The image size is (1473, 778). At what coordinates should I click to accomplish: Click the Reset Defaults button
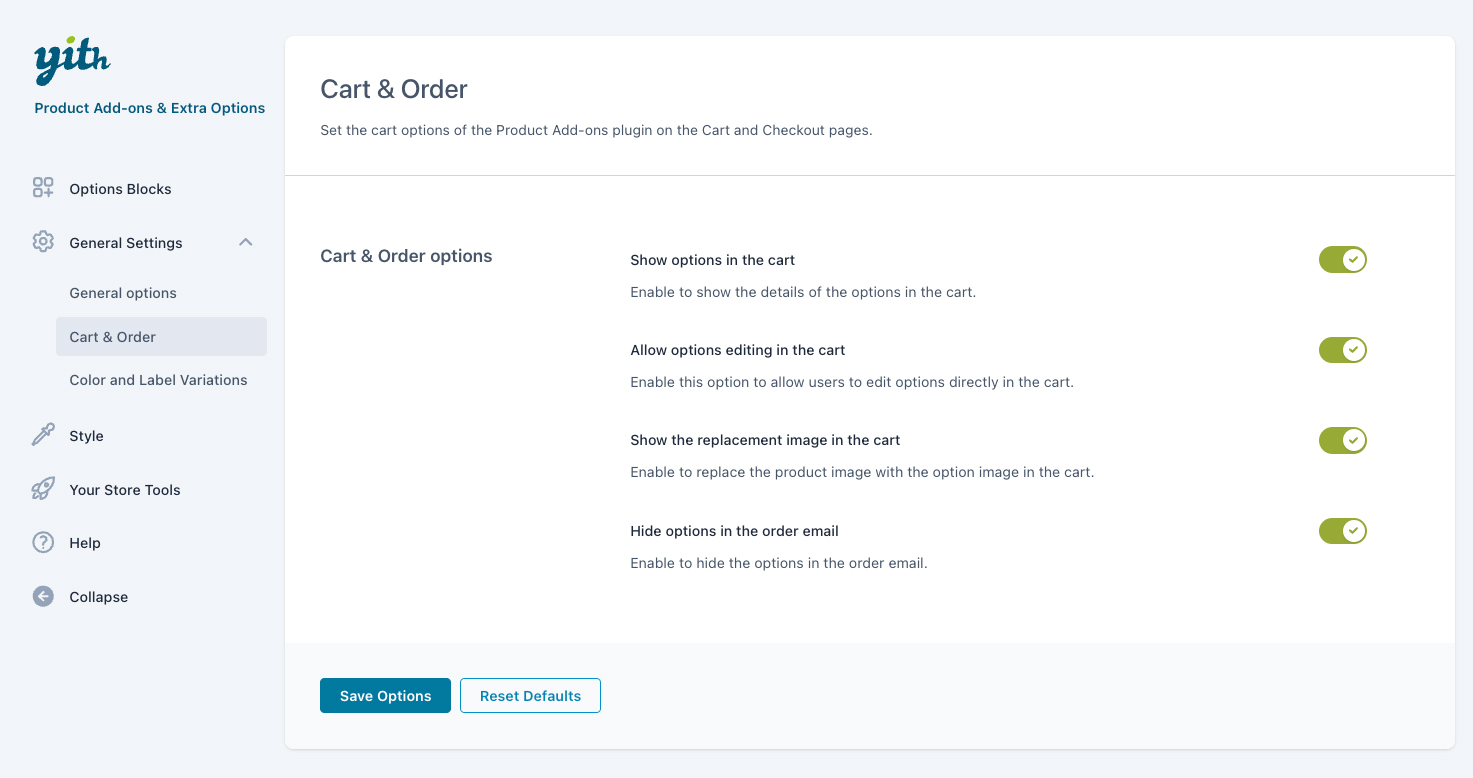530,696
